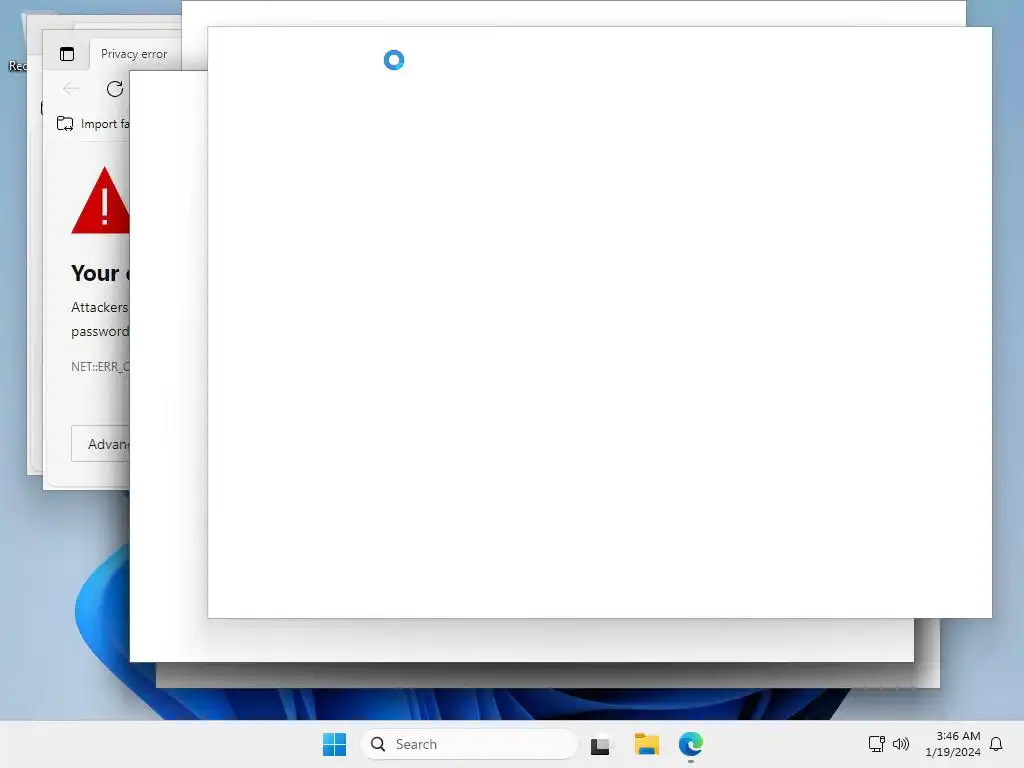Click the Import favorites bookmark icon
The image size is (1024, 768).
tap(65, 123)
